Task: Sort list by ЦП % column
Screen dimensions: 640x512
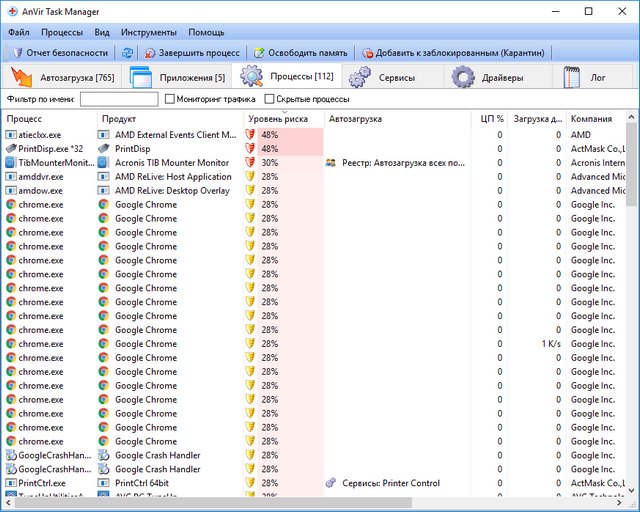Action: (x=492, y=119)
